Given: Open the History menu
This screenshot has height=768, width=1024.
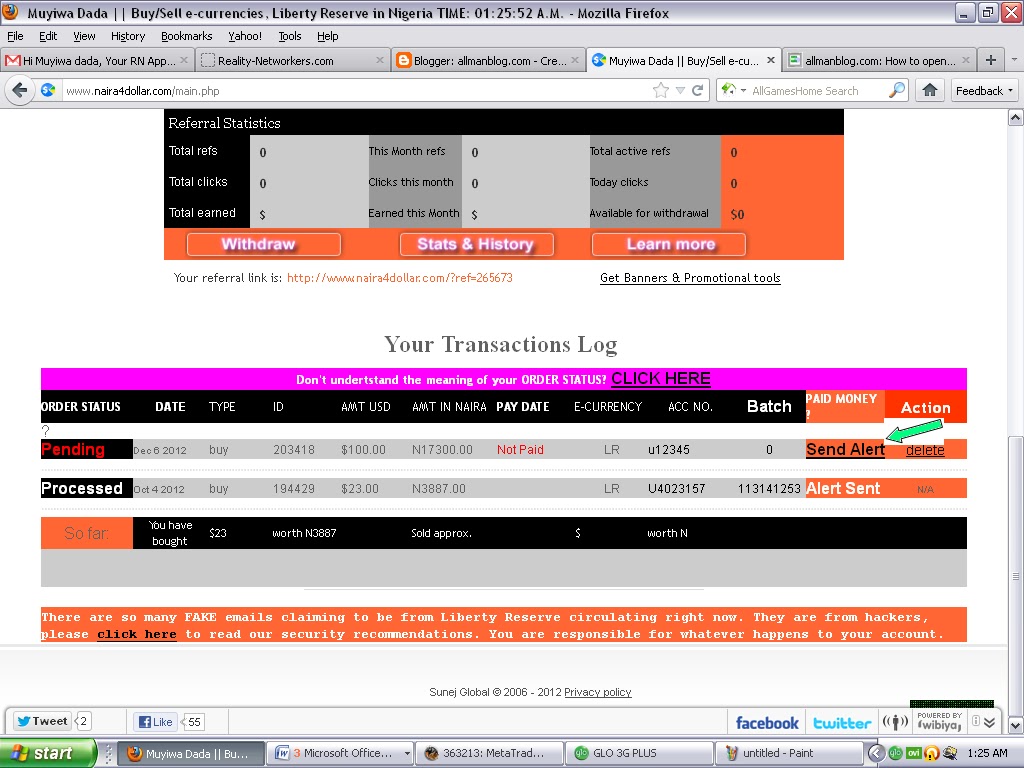Looking at the screenshot, I should click(x=127, y=36).
